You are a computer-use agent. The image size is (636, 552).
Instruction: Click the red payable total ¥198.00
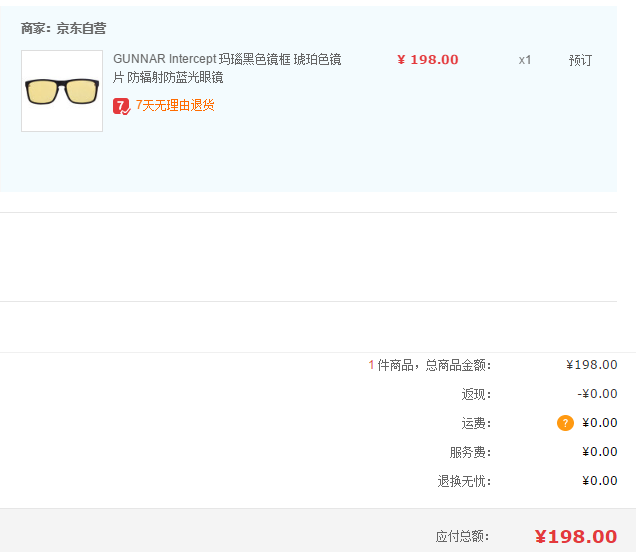coord(576,537)
